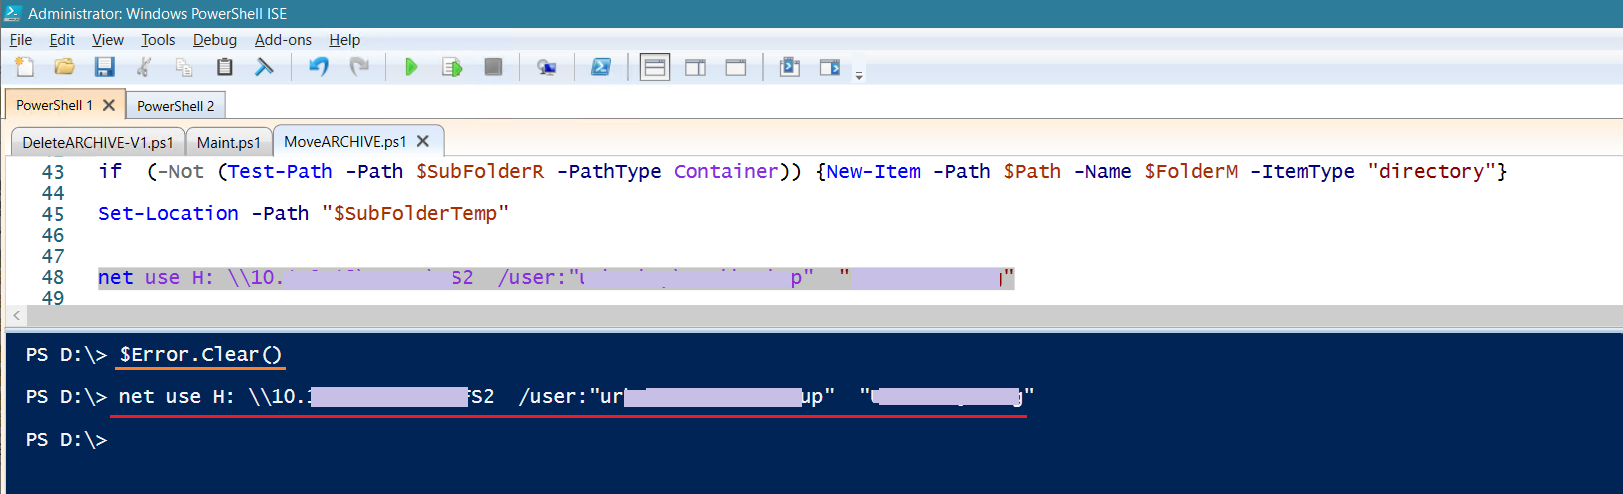
Task: Show the command add-on pane
Action: (x=830, y=67)
